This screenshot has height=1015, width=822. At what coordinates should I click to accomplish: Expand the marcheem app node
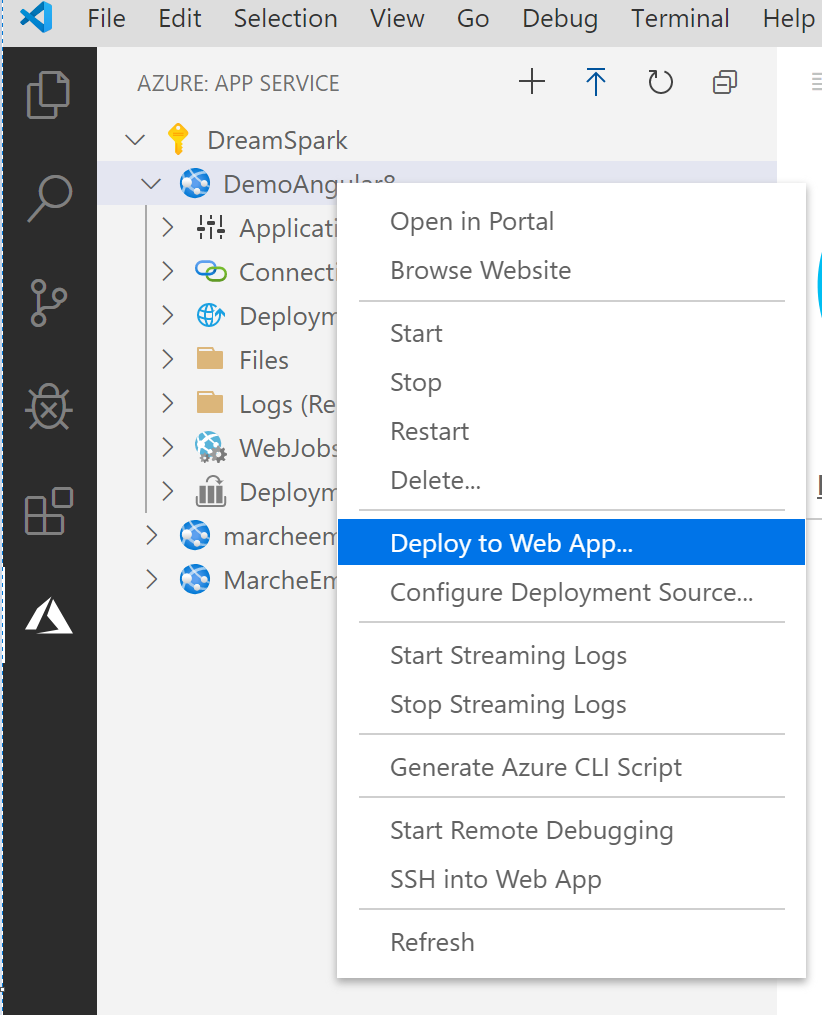(152, 535)
